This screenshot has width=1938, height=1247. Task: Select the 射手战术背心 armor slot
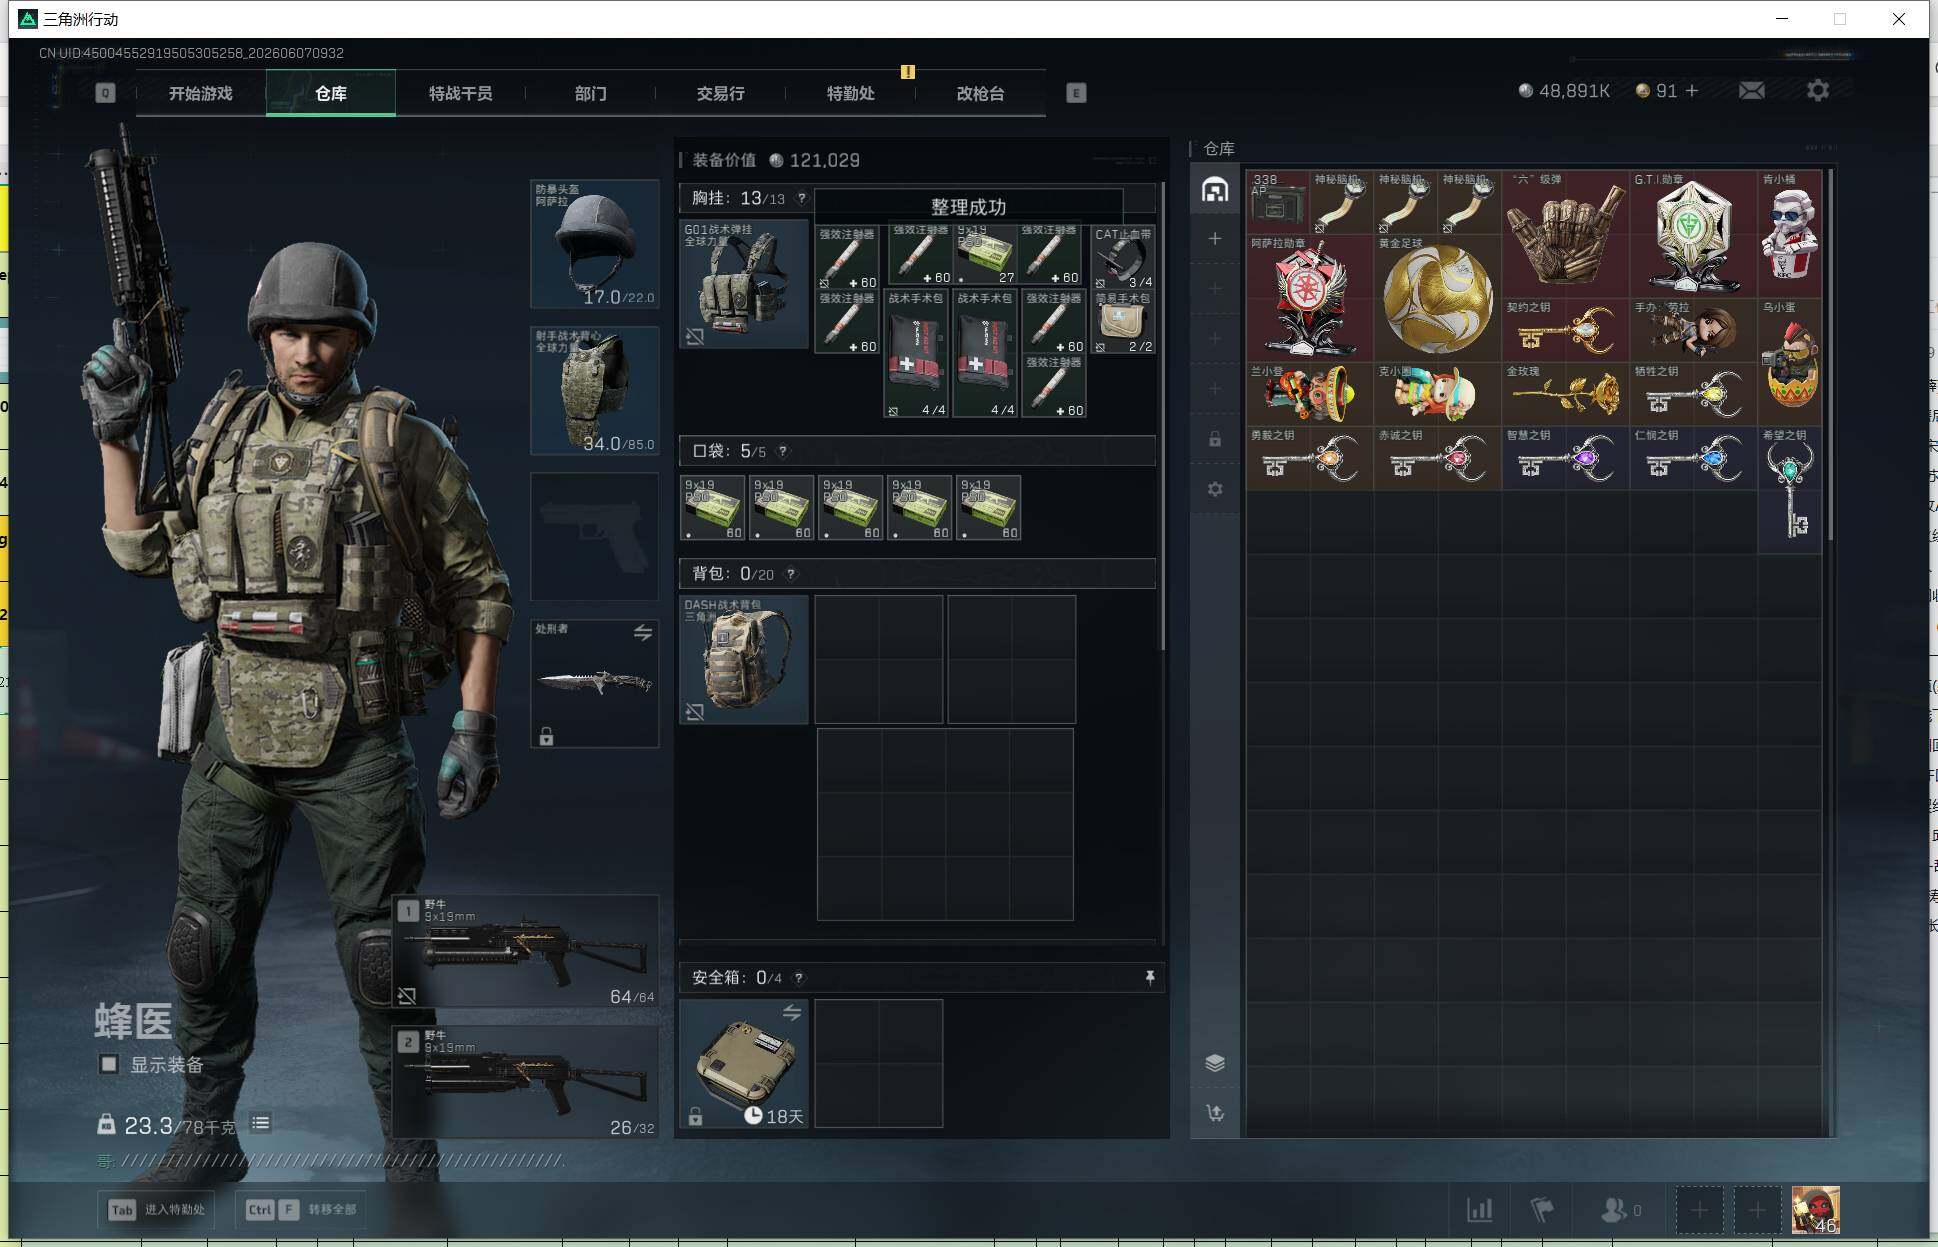point(594,391)
